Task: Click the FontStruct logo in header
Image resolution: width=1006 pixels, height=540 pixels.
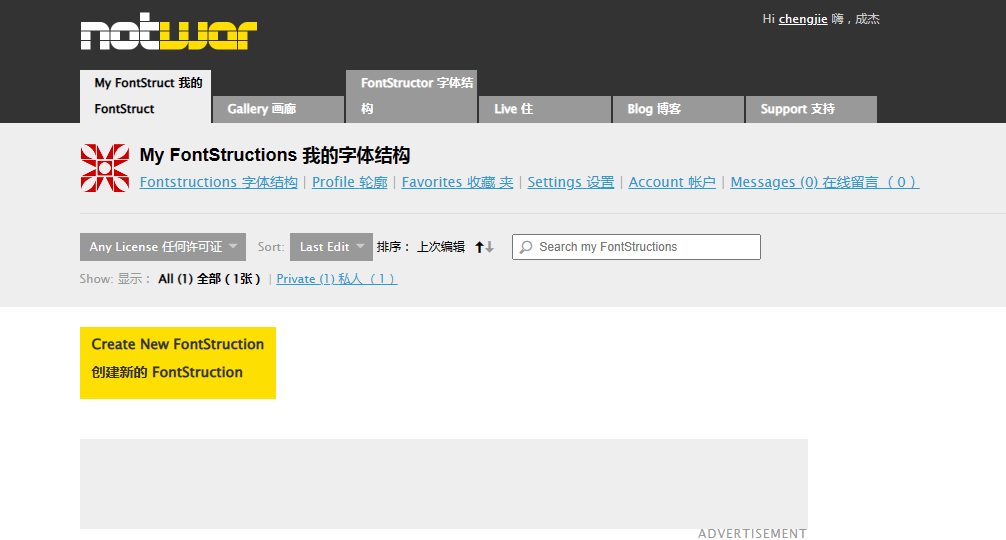Action: point(169,31)
